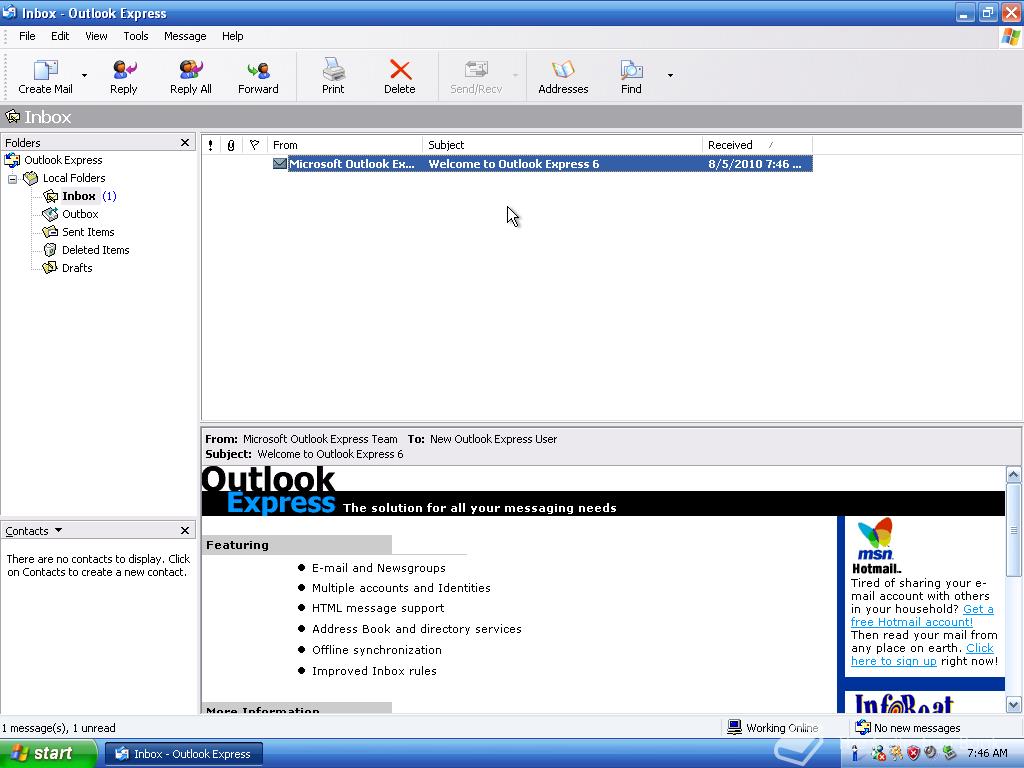Viewport: 1024px width, 768px height.
Task: Select the Welcome to Outlook Express 6 message
Action: click(542, 164)
